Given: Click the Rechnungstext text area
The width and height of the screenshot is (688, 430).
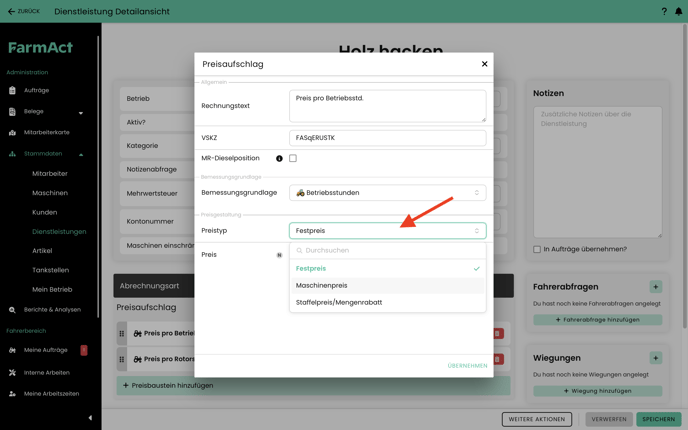Looking at the screenshot, I should tap(387, 106).
